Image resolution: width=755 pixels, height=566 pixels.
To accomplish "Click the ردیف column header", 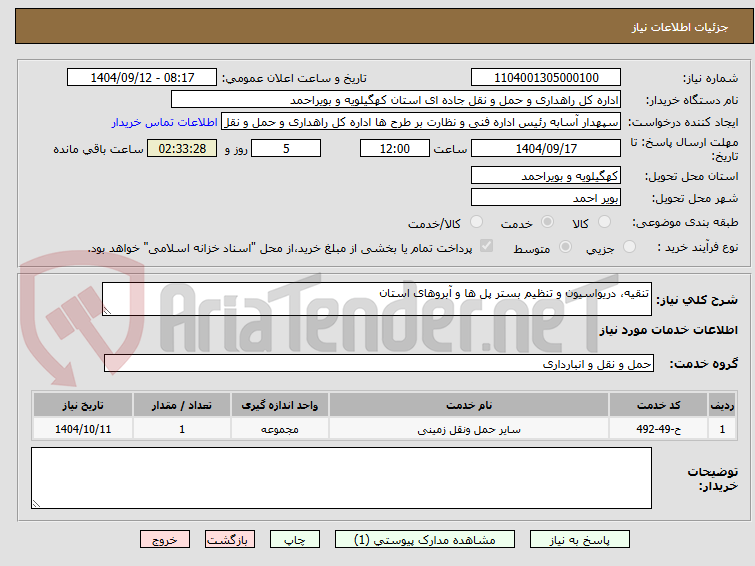I will (x=722, y=405).
